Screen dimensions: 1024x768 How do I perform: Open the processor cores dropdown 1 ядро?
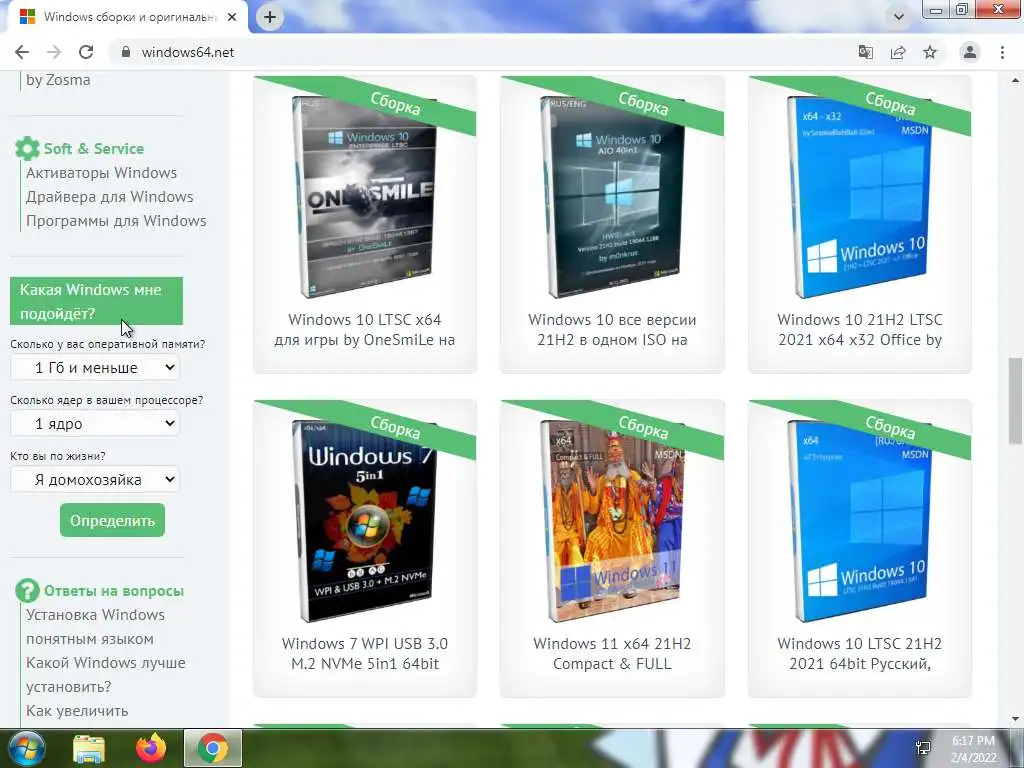tap(95, 424)
